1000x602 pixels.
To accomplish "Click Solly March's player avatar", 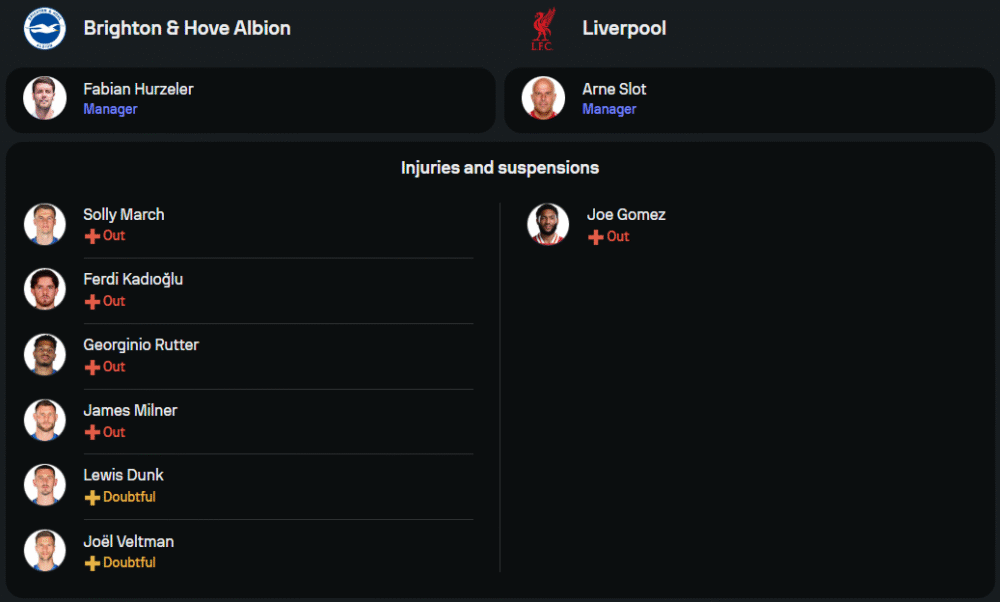I will point(44,224).
